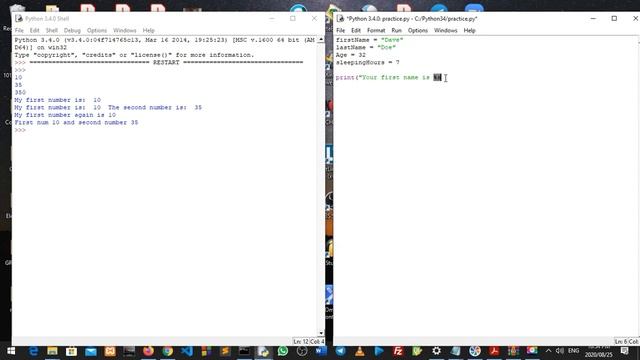Click practice.py editor title bar icon
This screenshot has height=360, width=640.
(340, 18)
